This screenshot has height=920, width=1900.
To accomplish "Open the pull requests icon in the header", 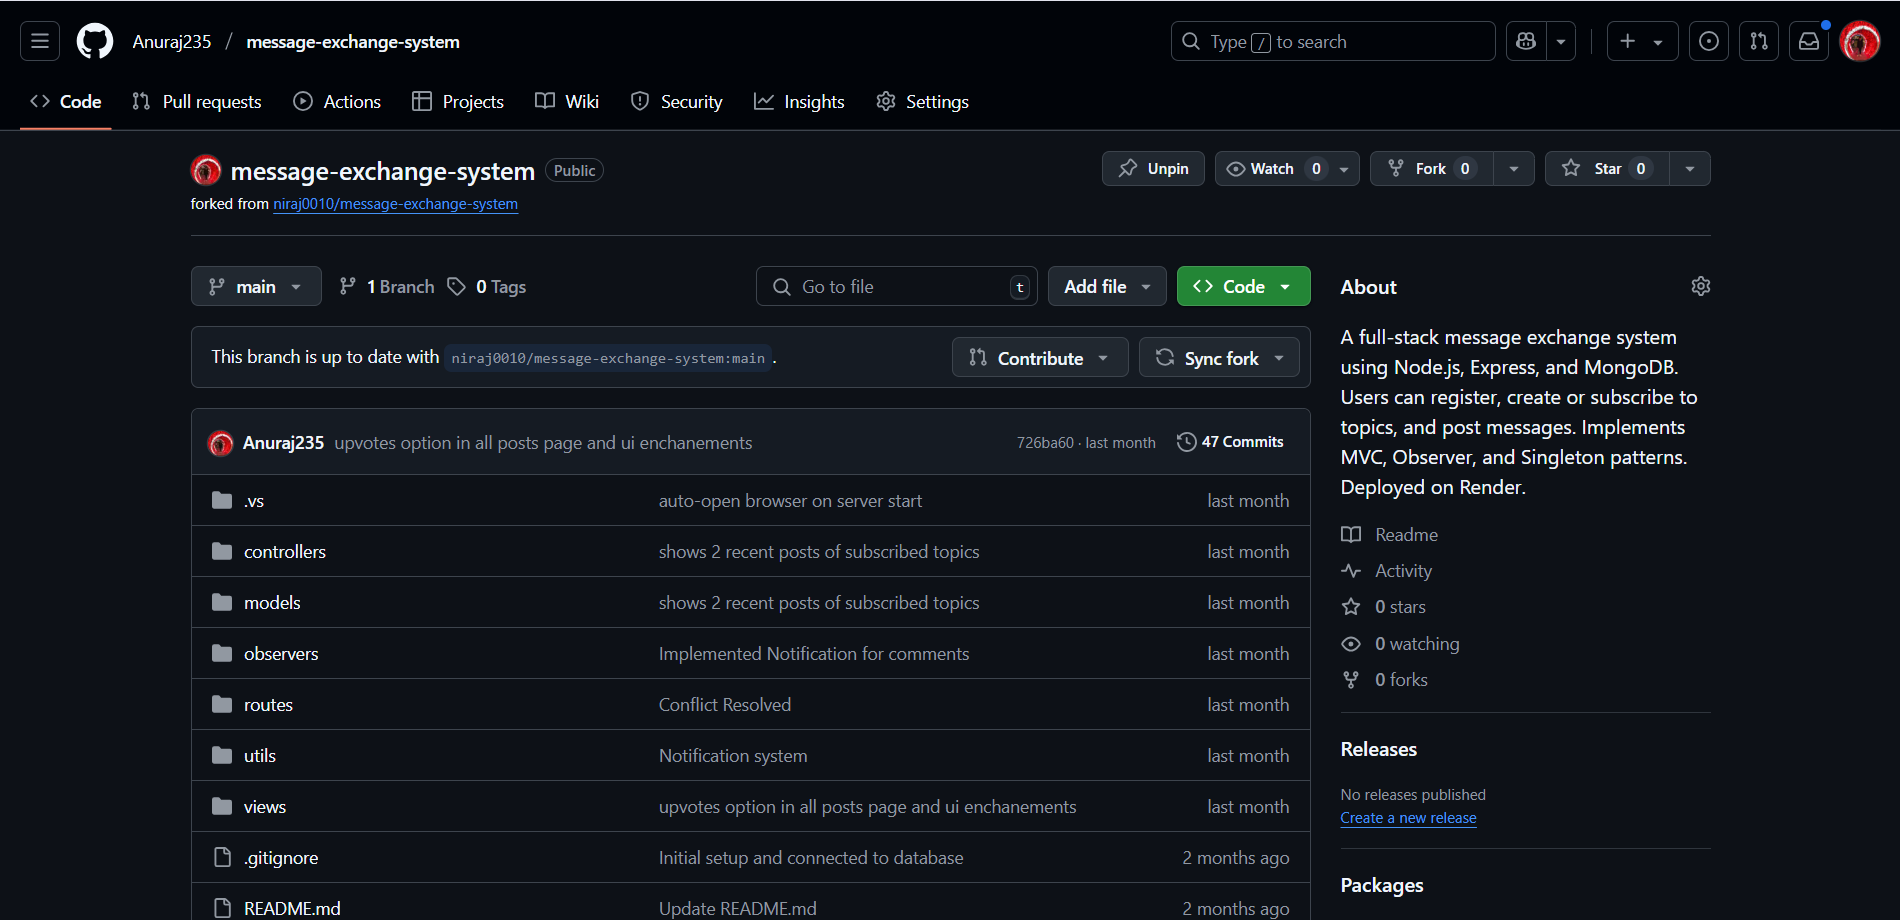I will 1759,41.
